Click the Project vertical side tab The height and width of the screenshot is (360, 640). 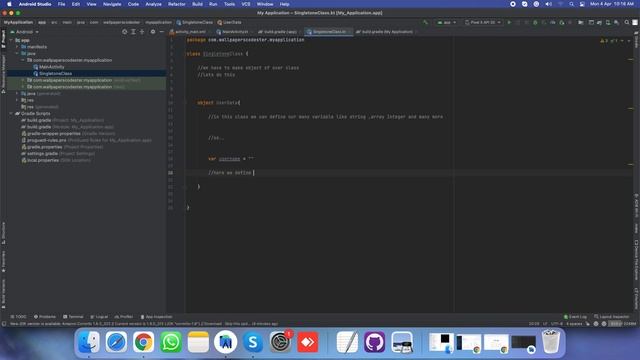(3, 39)
